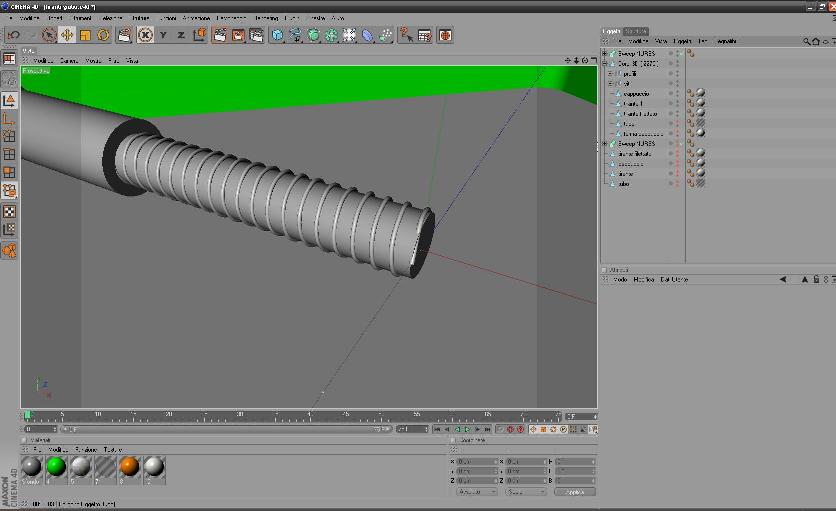Image resolution: width=836 pixels, height=511 pixels.
Task: Open the Modifica menu in Attributes panel
Action: [x=644, y=280]
